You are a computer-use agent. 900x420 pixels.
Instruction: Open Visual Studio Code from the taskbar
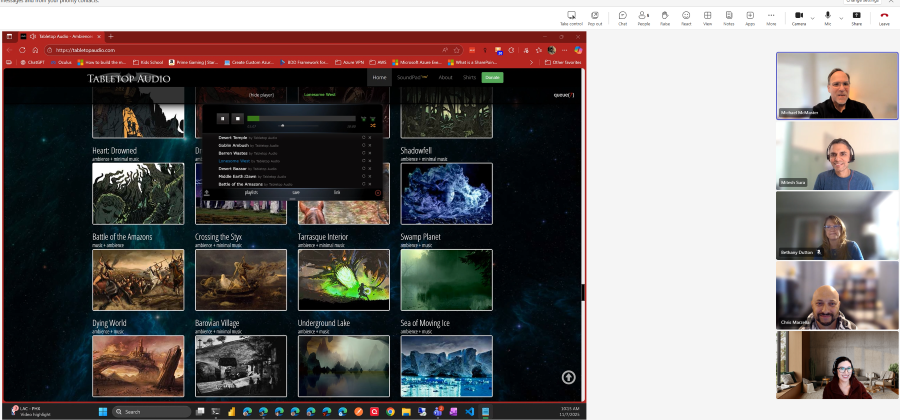pos(470,411)
